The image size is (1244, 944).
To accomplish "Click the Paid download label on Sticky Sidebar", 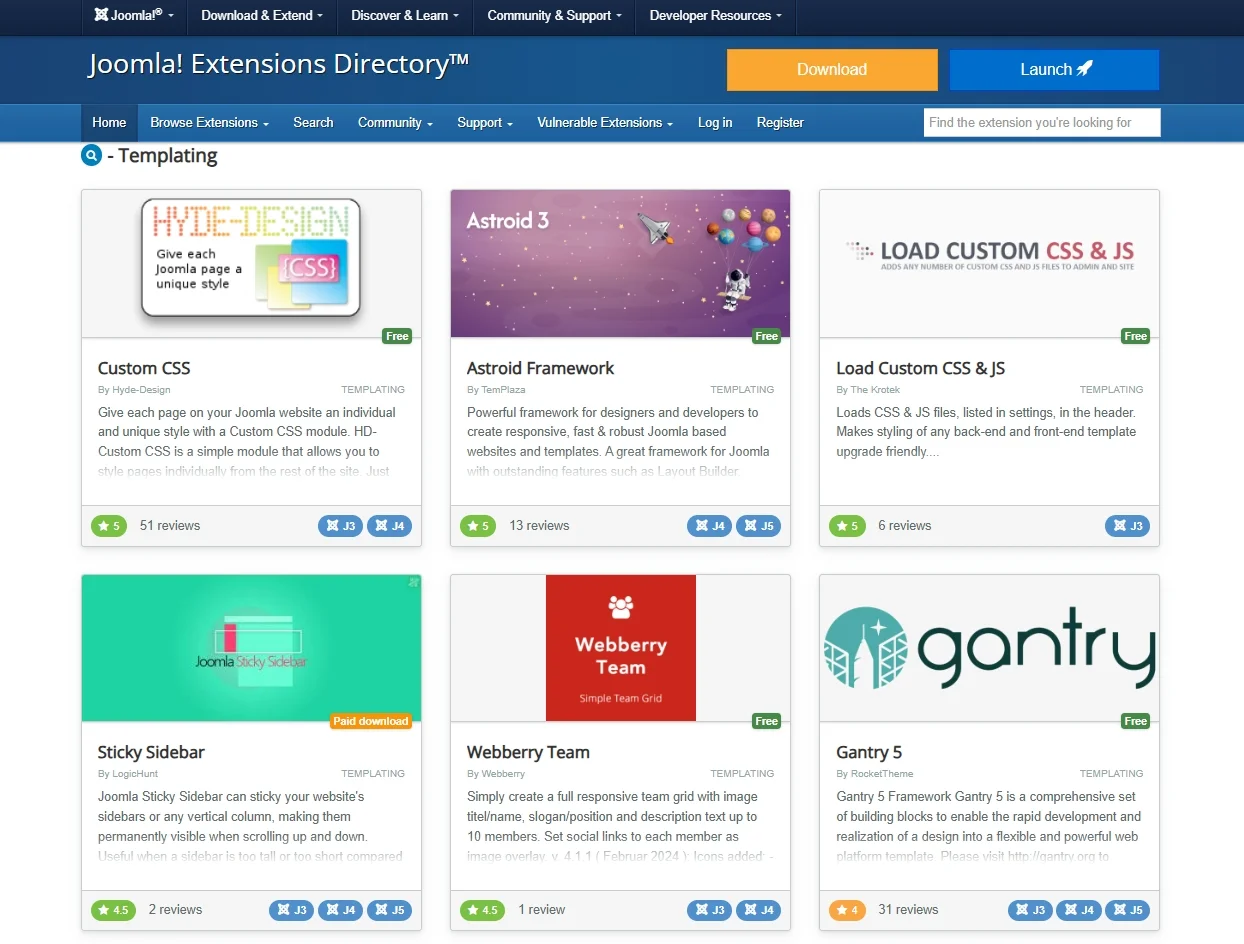I will click(371, 721).
